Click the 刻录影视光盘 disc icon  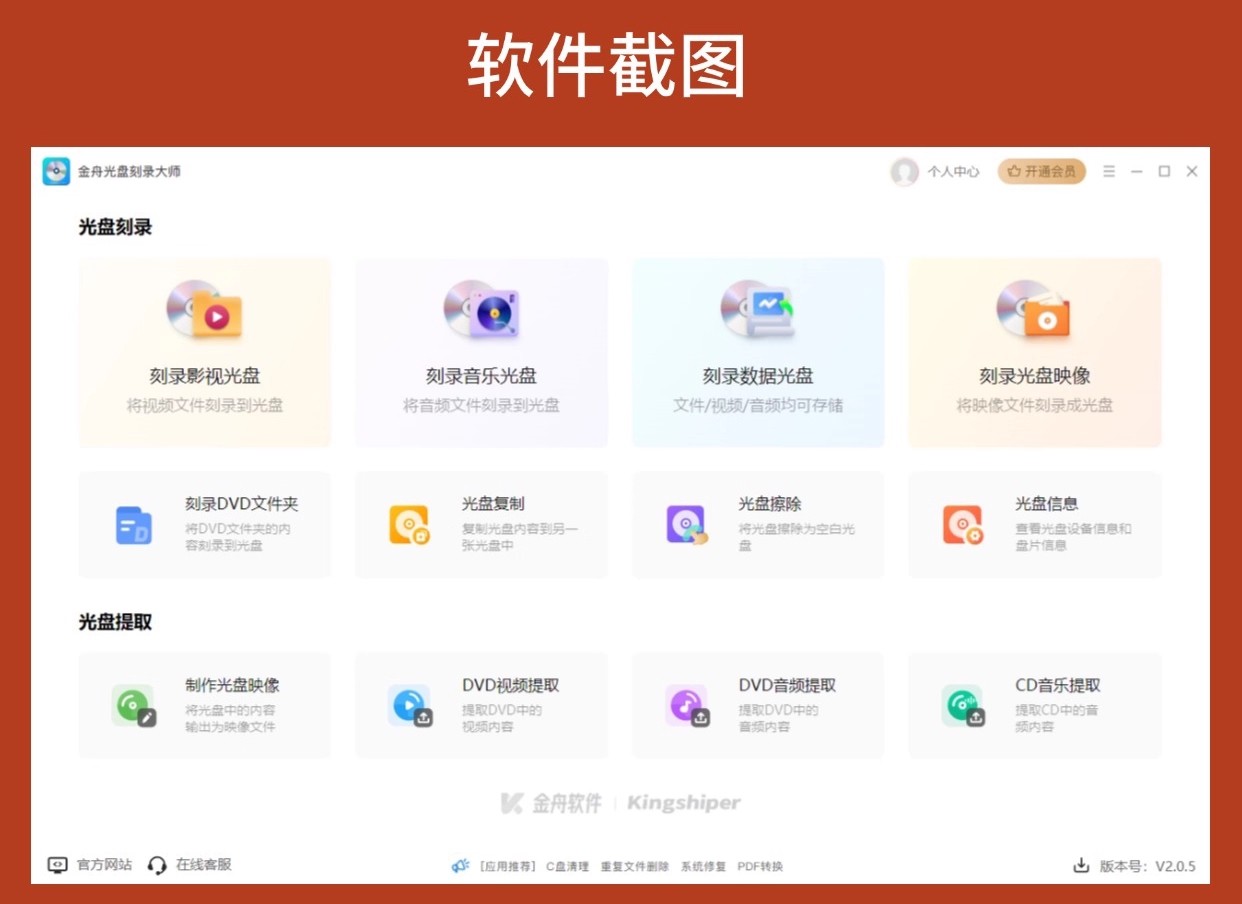(x=204, y=309)
